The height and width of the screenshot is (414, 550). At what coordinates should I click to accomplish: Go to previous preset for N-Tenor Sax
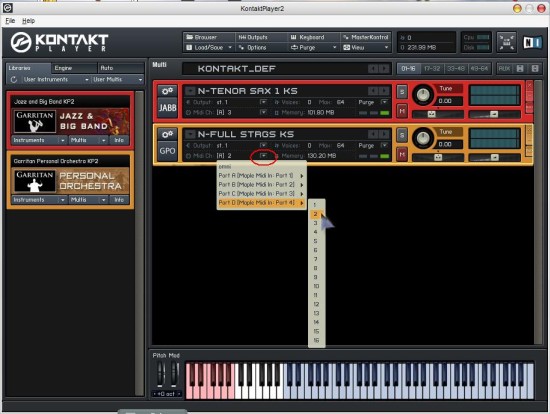[x=373, y=91]
